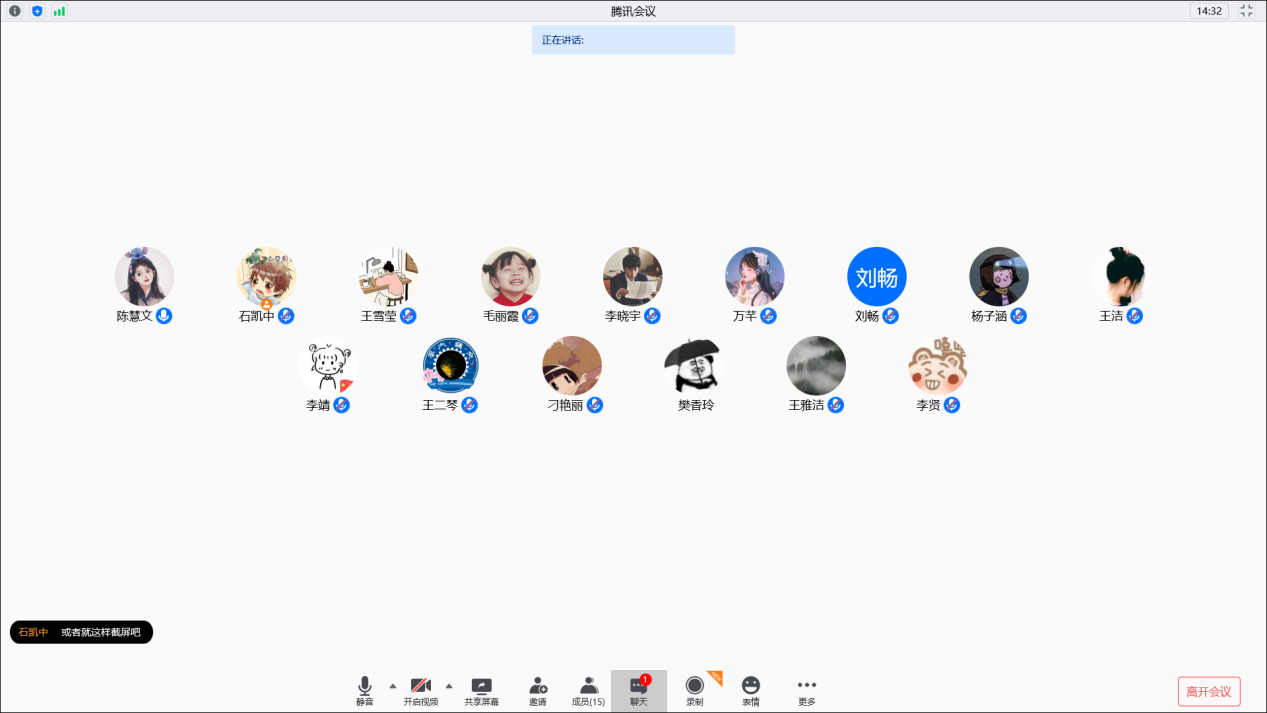1267x713 pixels.
Task: Select 刘畅's blue avatar
Action: (x=876, y=277)
